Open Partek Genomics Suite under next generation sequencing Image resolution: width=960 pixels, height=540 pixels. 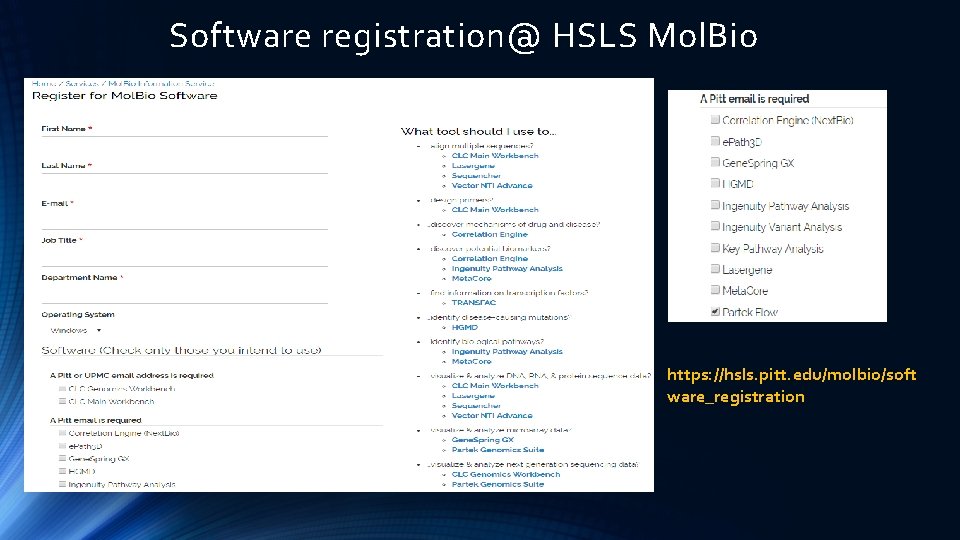click(498, 484)
